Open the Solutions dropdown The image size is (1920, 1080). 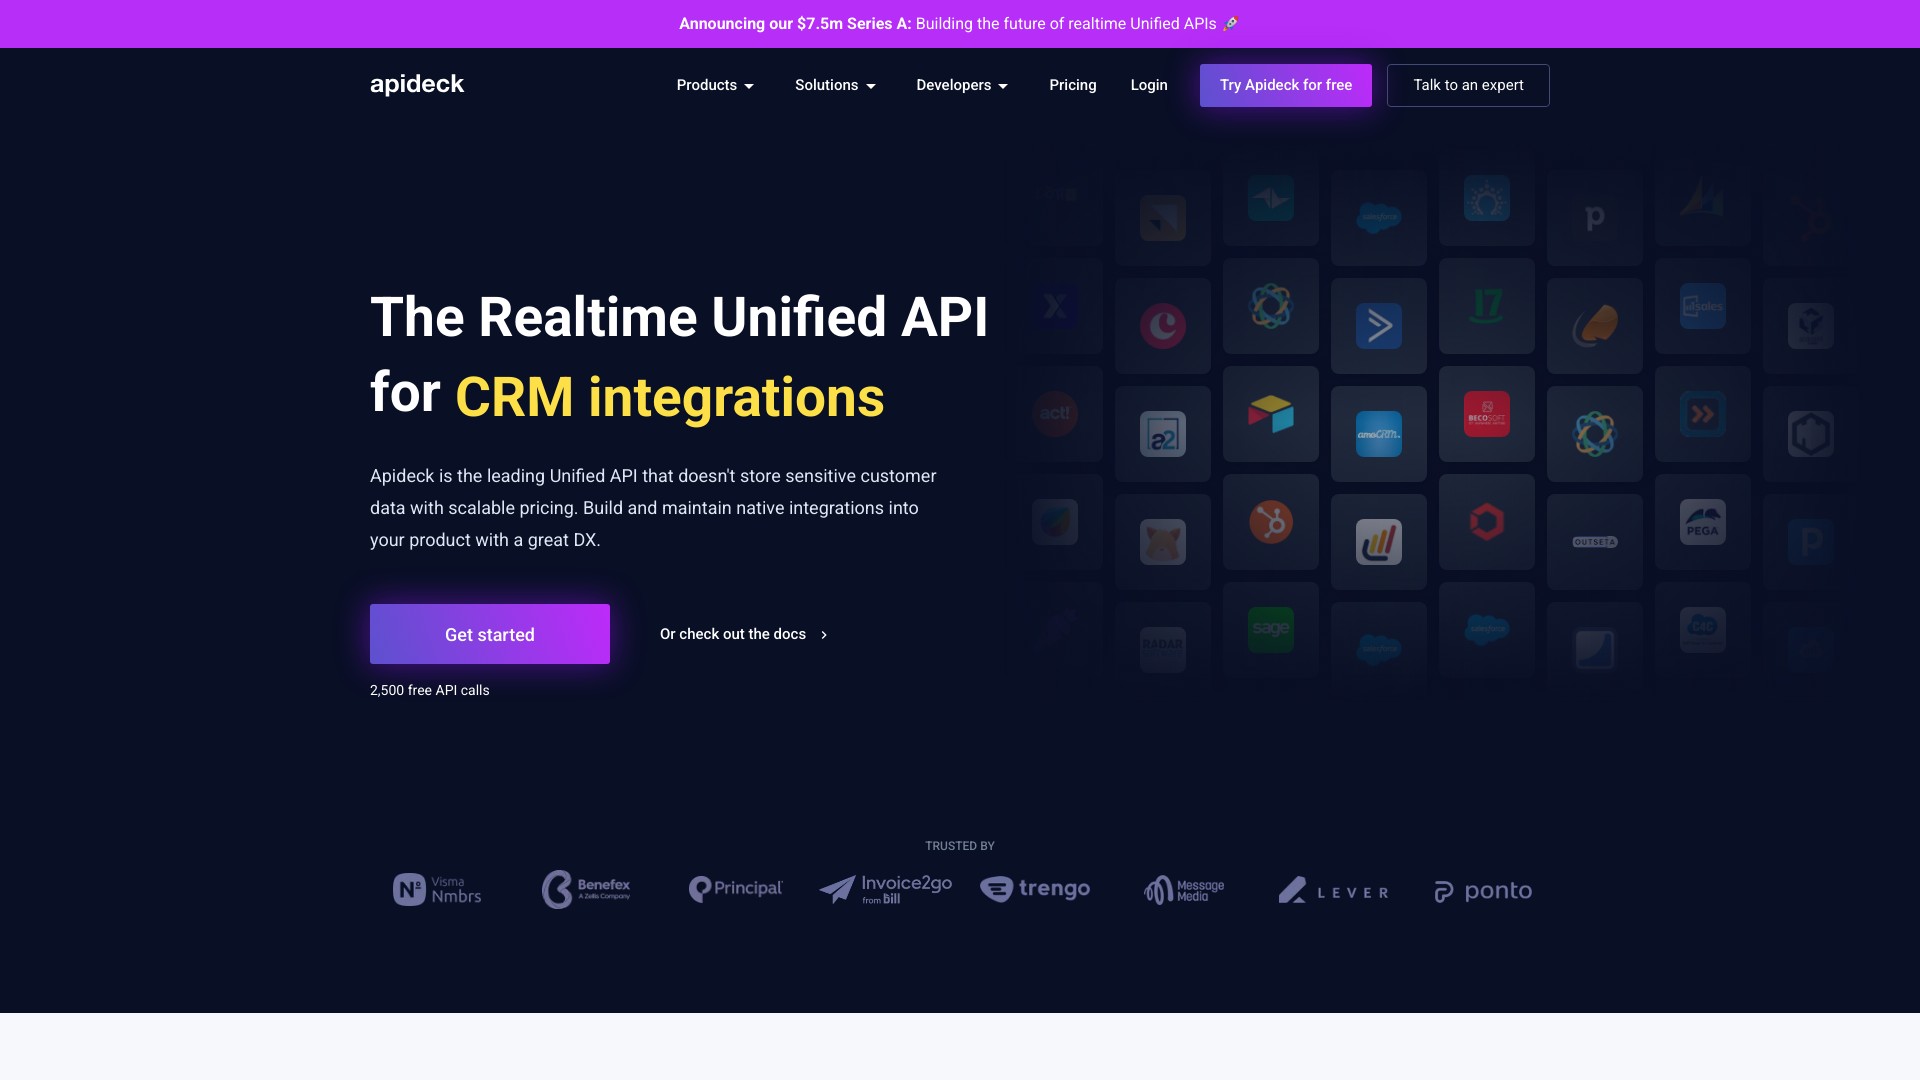point(835,85)
